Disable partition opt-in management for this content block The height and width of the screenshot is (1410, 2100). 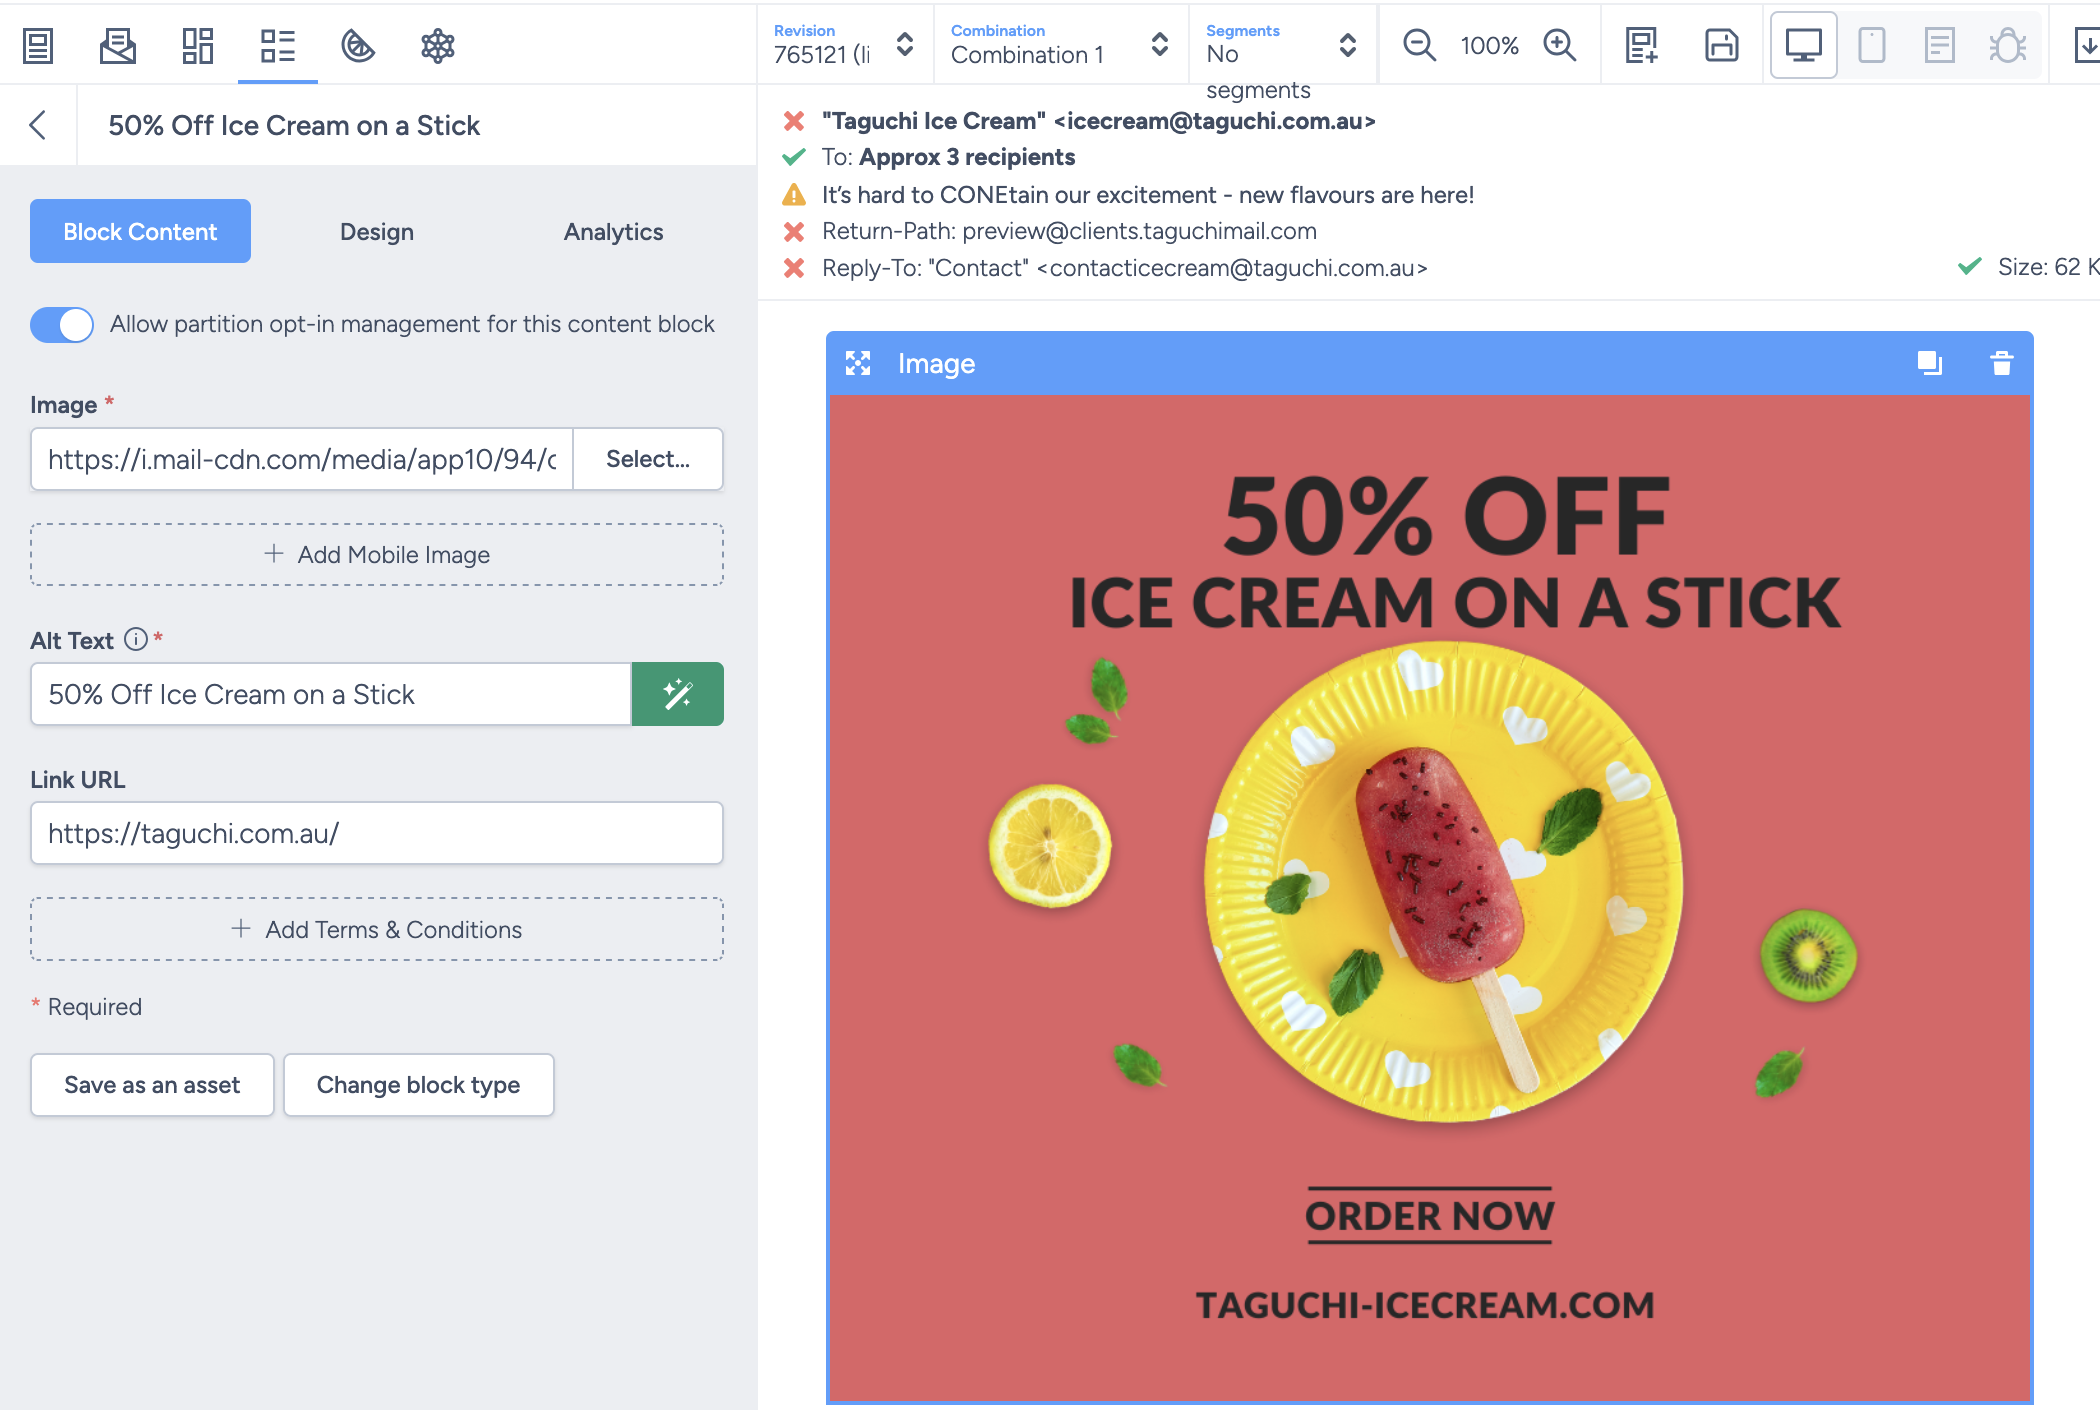61,324
